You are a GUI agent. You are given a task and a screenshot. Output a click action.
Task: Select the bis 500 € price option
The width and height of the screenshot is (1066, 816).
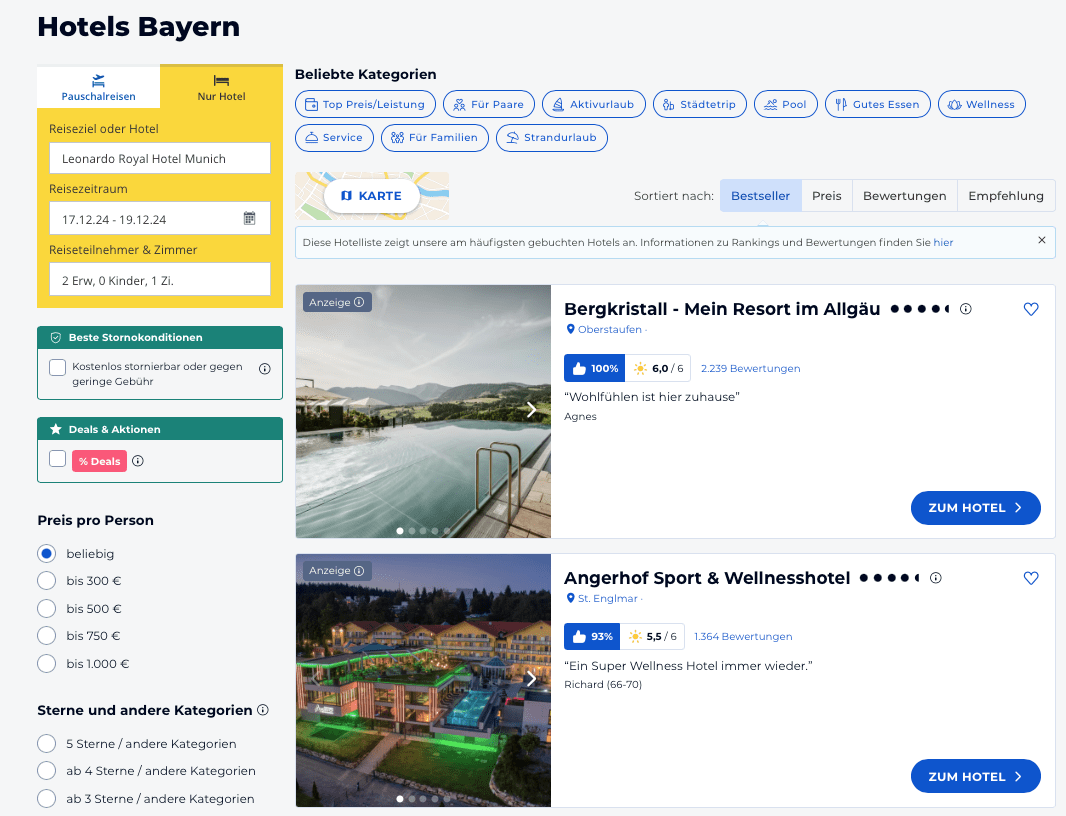click(46, 609)
